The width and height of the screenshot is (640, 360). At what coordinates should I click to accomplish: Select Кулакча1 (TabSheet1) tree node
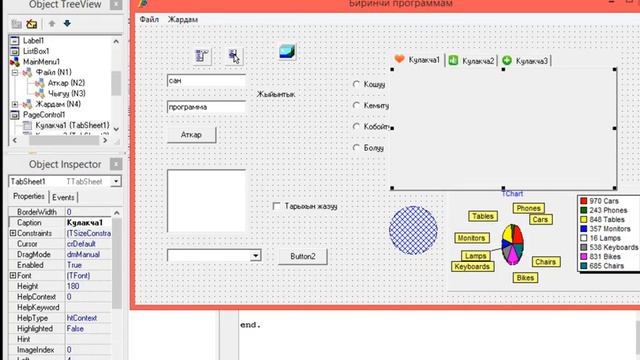[72, 125]
